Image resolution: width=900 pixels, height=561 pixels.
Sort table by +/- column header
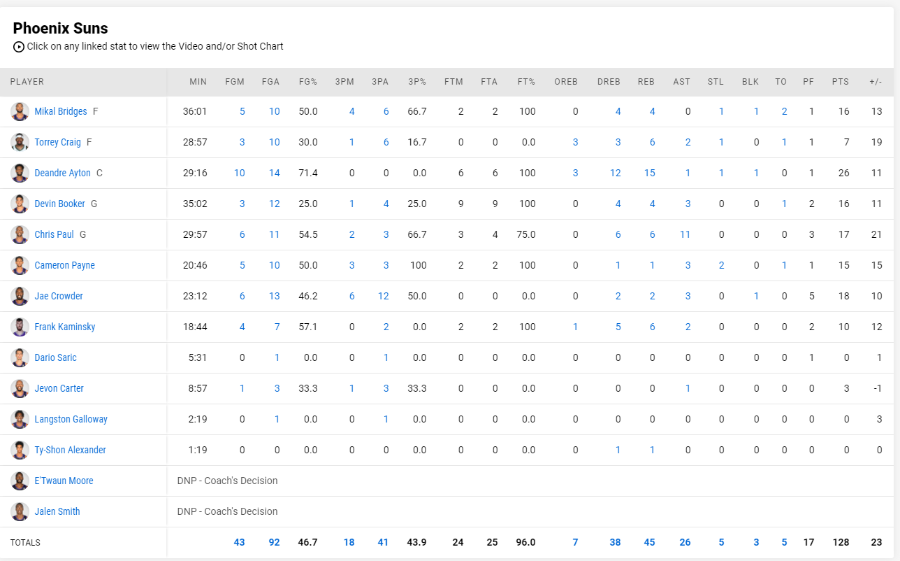tap(875, 82)
